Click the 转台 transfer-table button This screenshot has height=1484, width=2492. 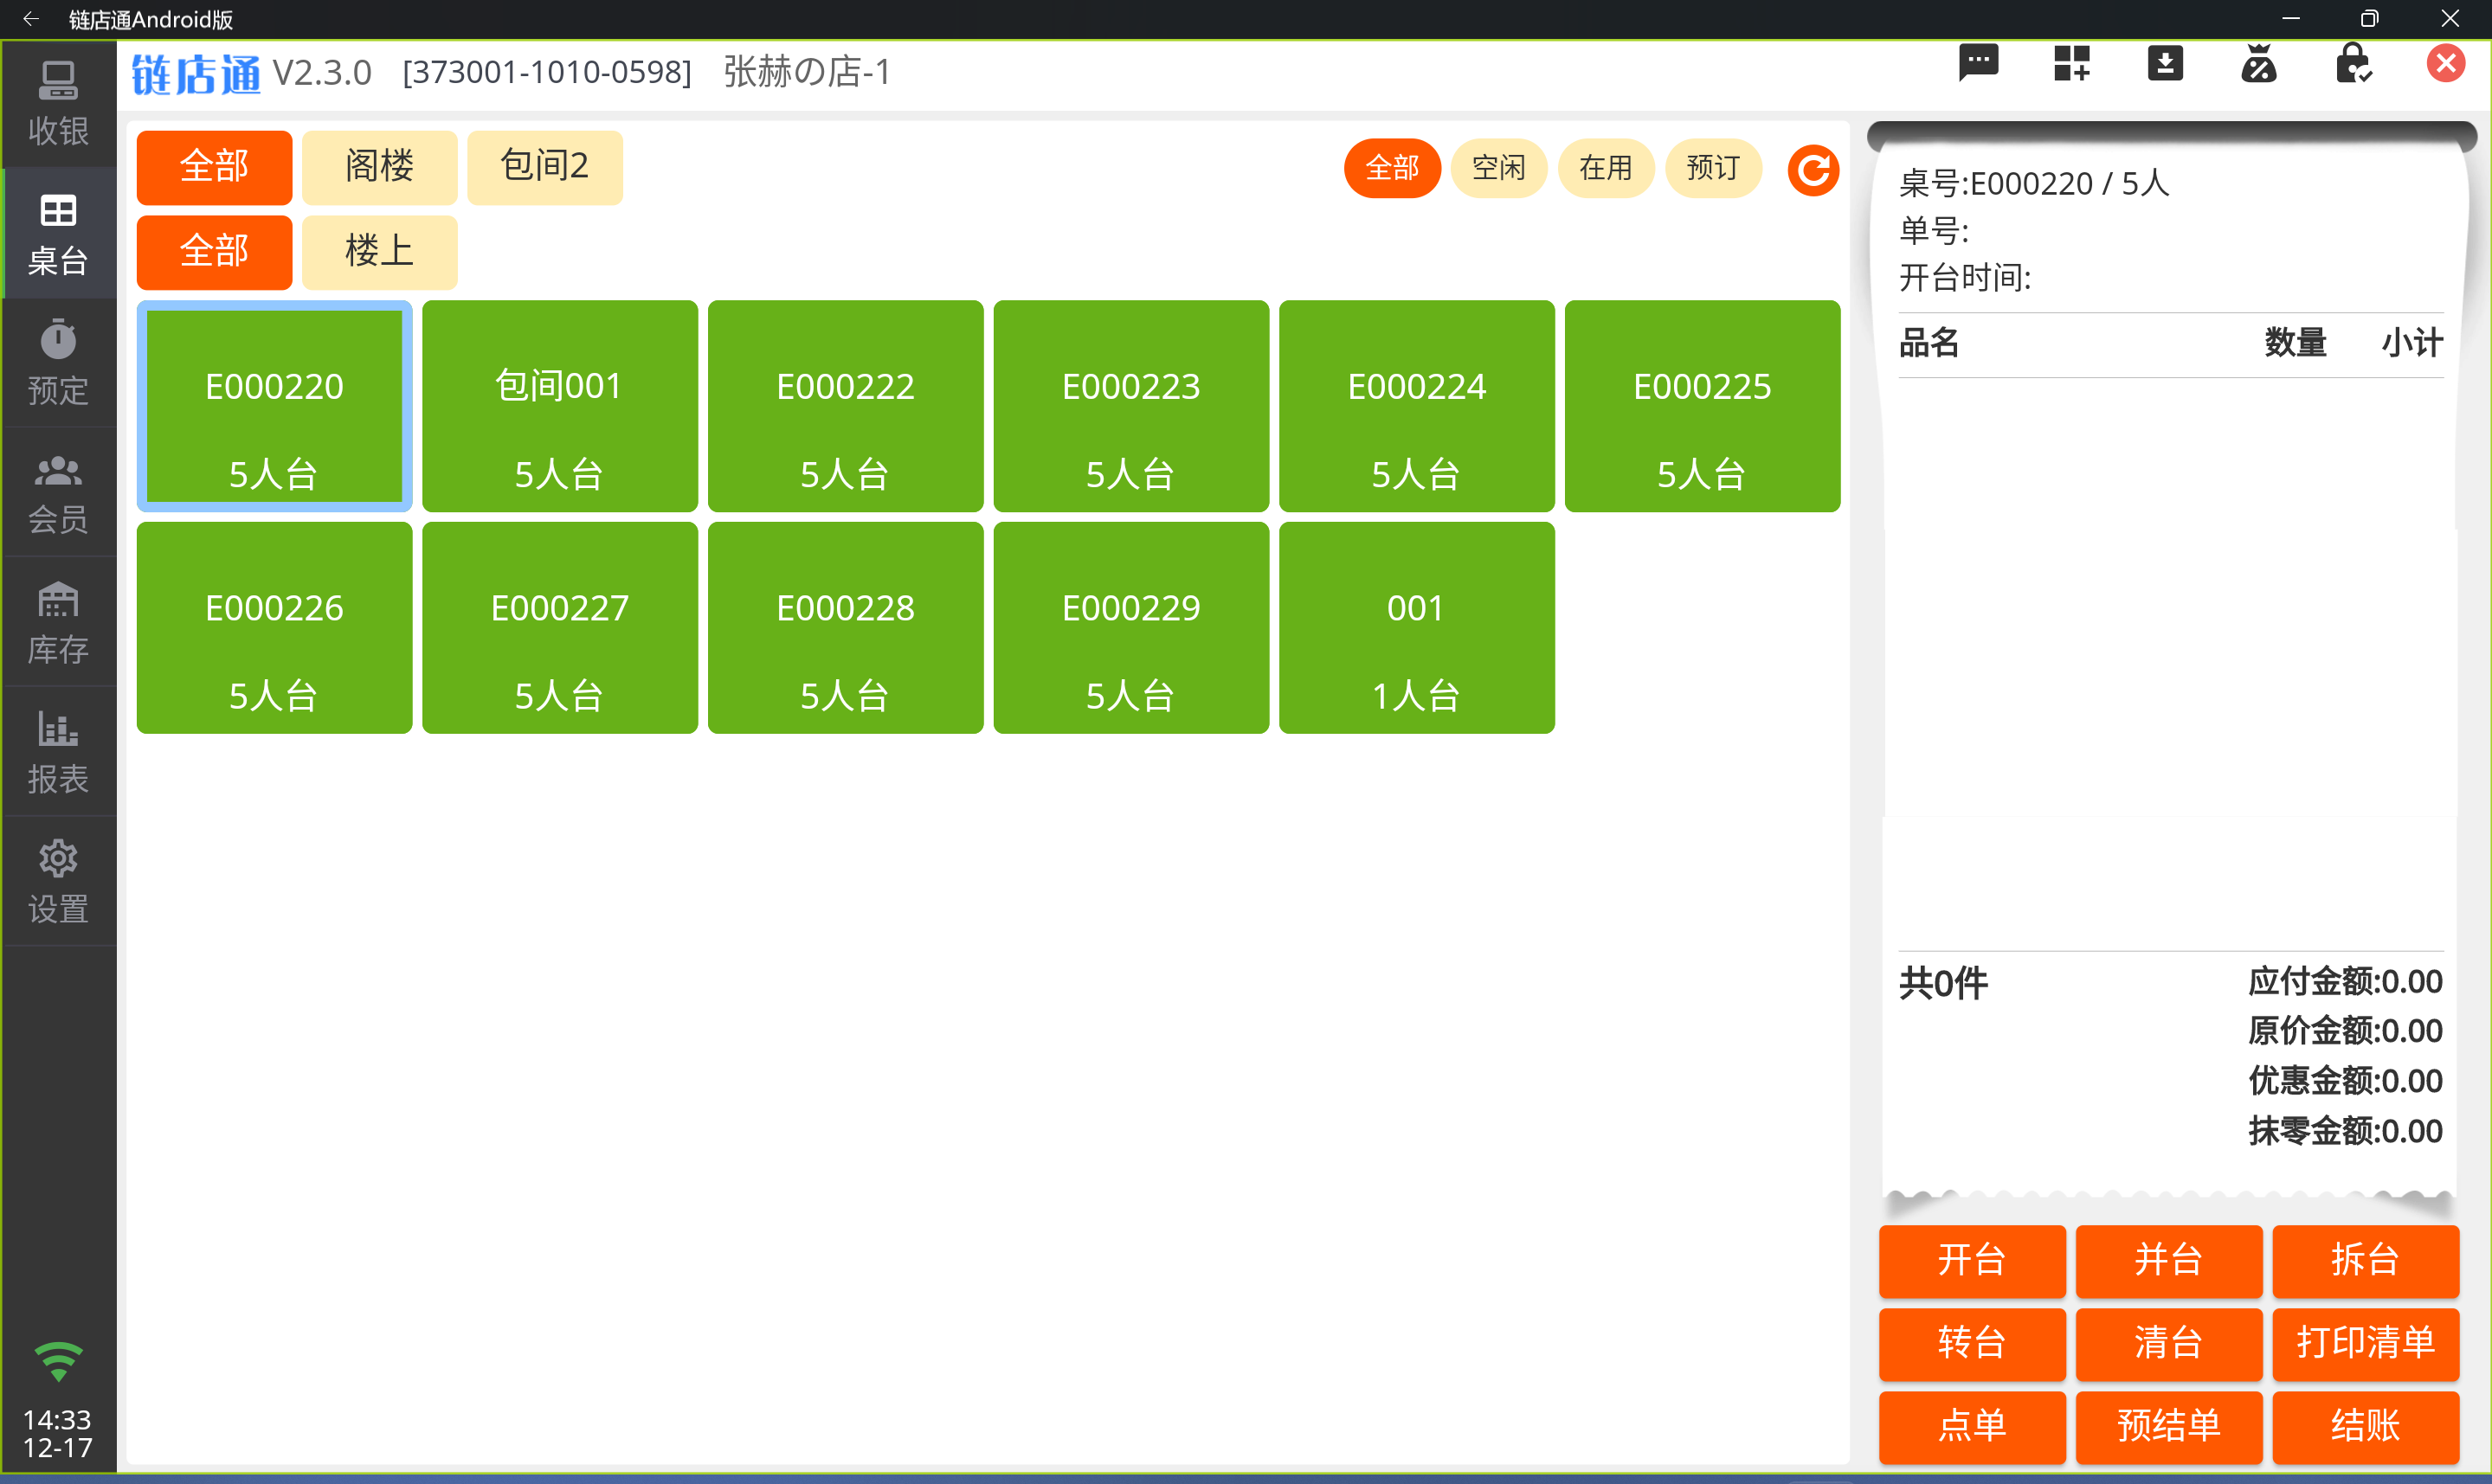click(x=1972, y=1343)
